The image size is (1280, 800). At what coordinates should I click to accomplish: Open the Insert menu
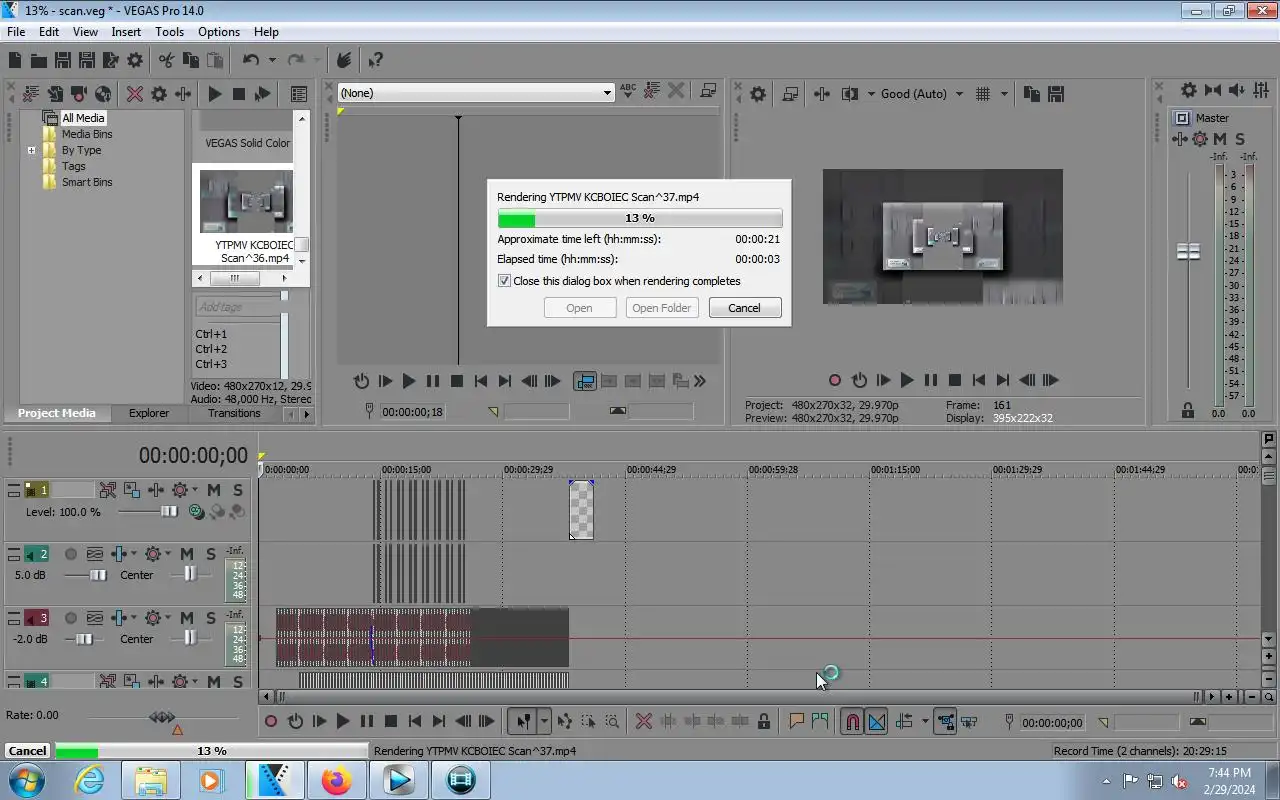click(126, 32)
